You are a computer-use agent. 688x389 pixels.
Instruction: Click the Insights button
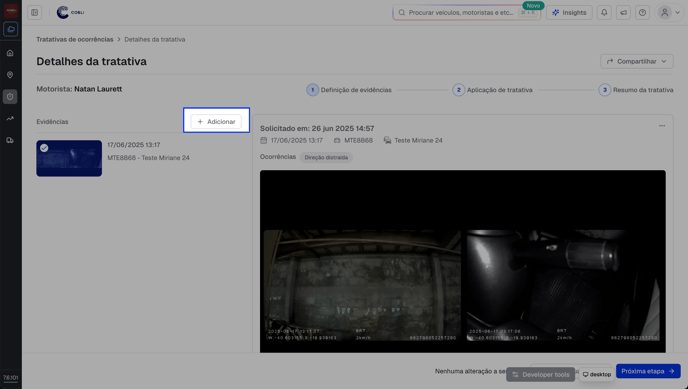coord(569,12)
